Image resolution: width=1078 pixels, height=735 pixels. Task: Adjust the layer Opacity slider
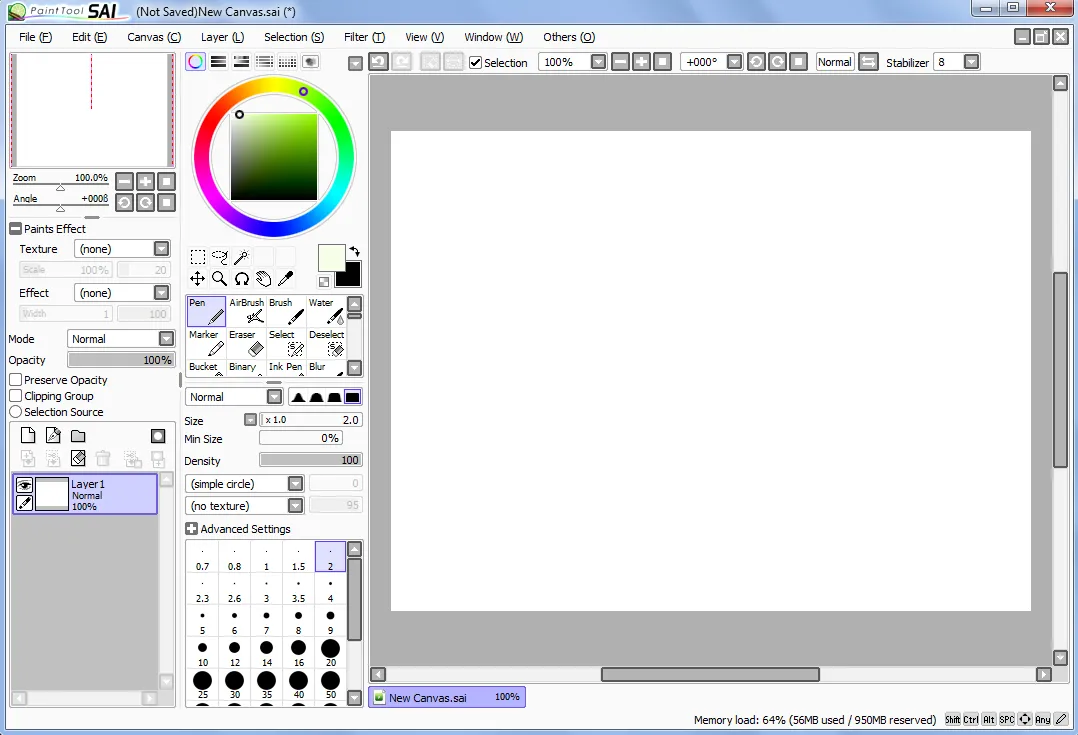(x=121, y=360)
